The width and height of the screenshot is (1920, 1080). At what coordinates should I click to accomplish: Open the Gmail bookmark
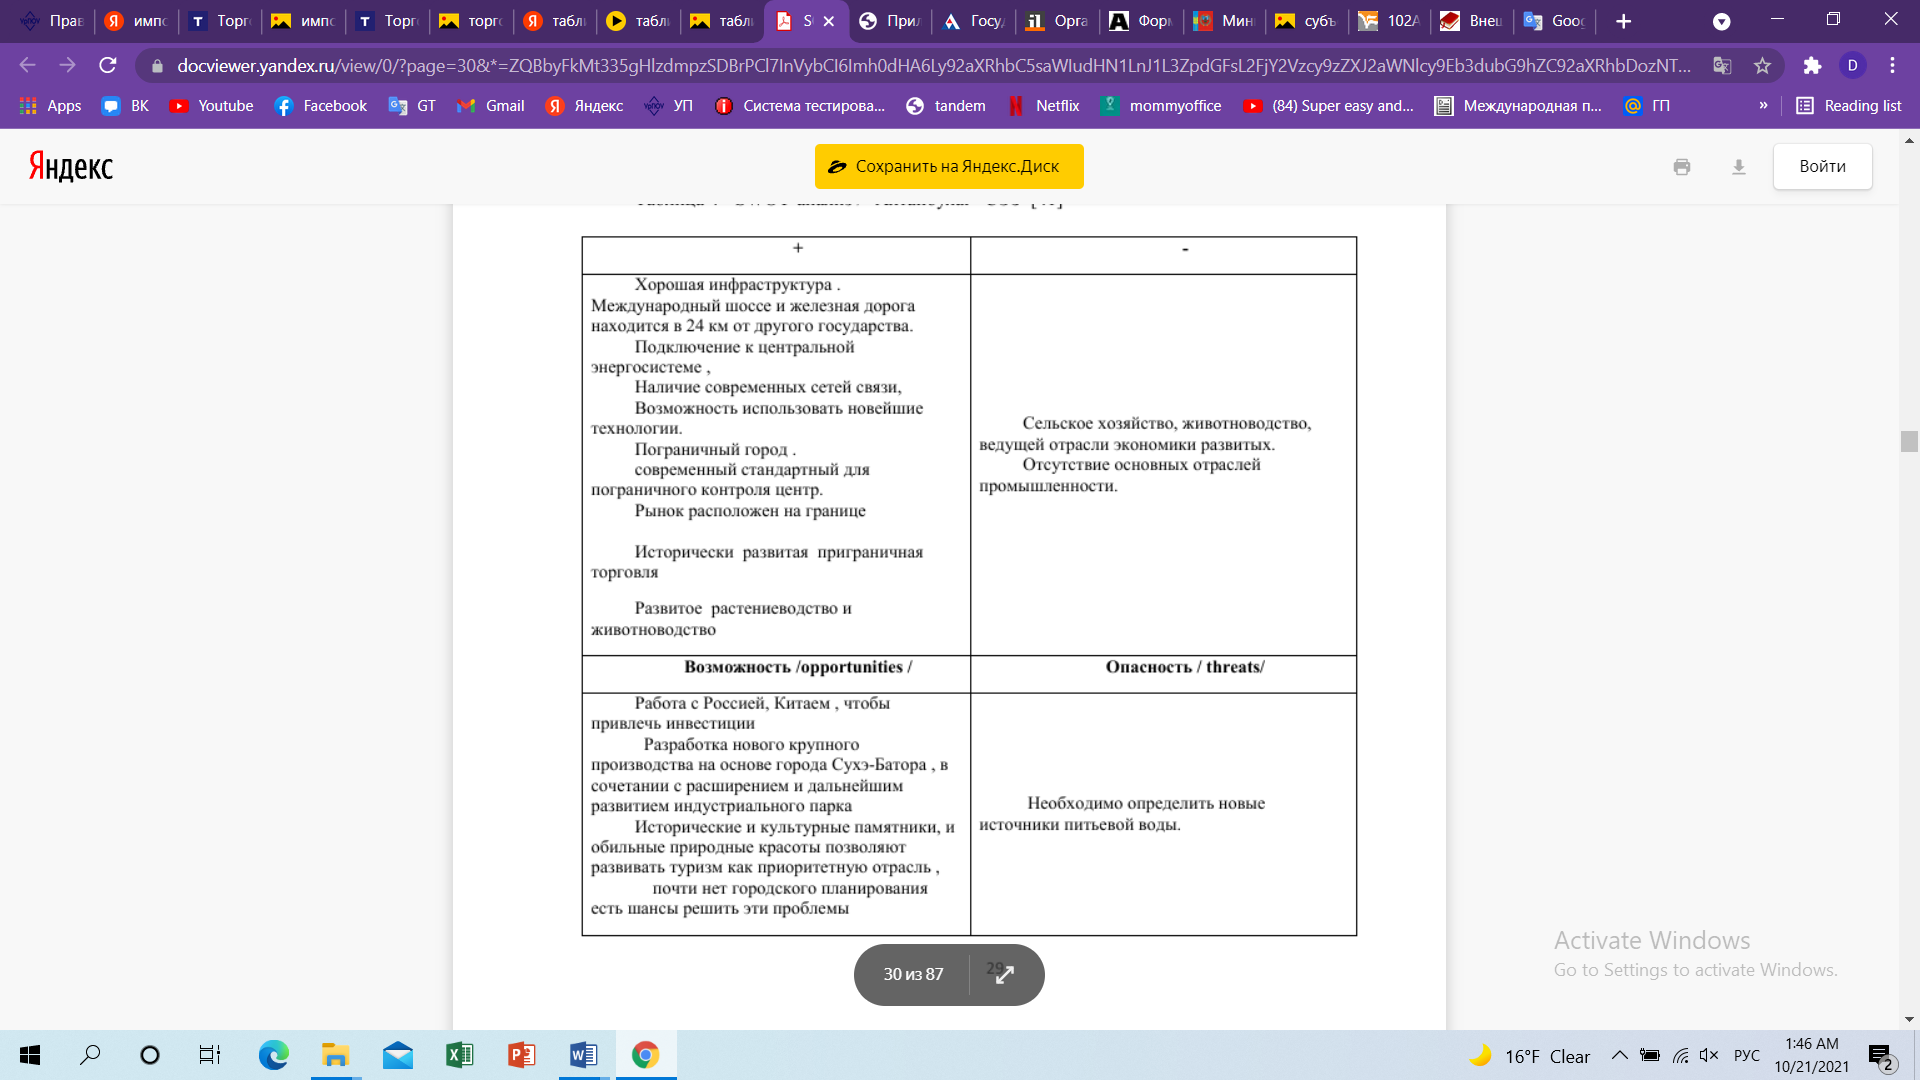pyautogui.click(x=491, y=106)
